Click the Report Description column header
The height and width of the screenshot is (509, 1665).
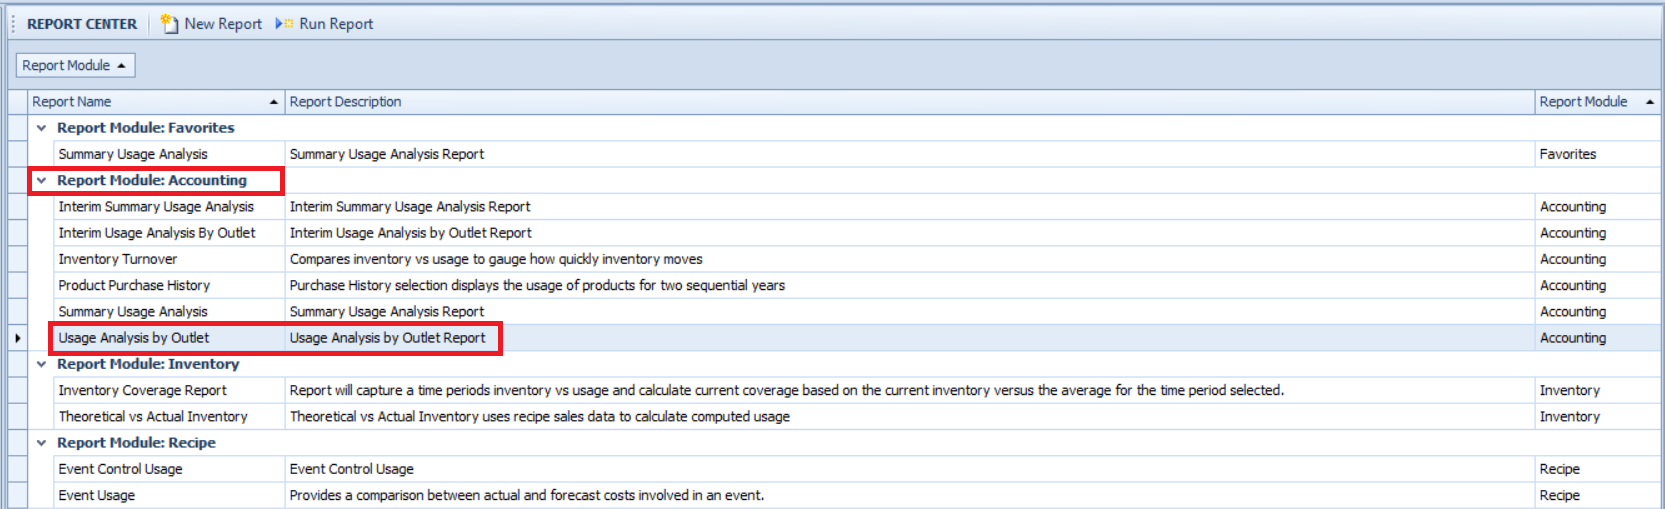click(910, 102)
